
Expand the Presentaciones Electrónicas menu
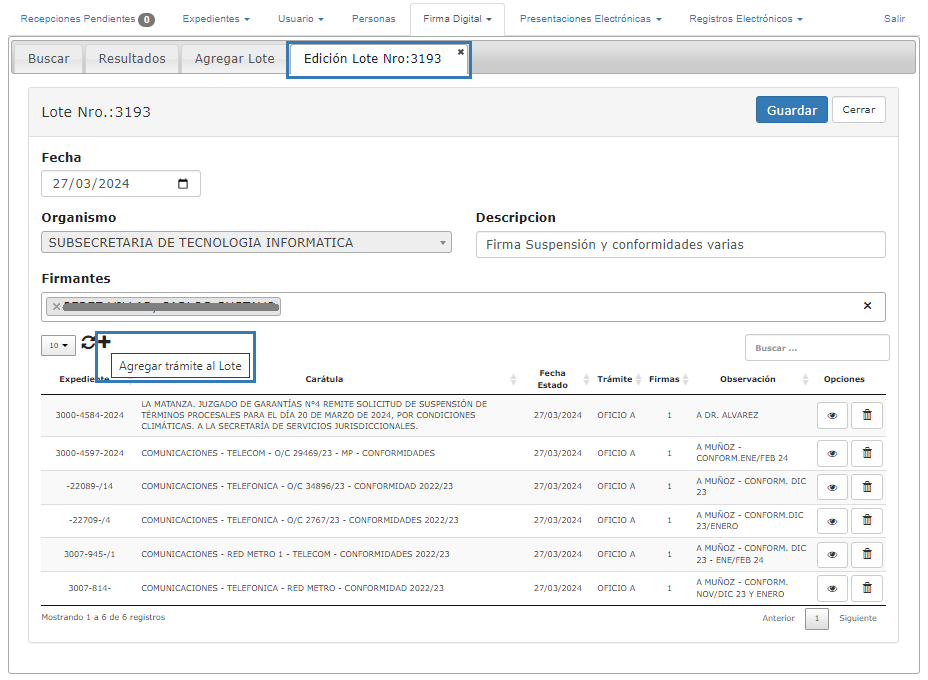pyautogui.click(x=590, y=19)
